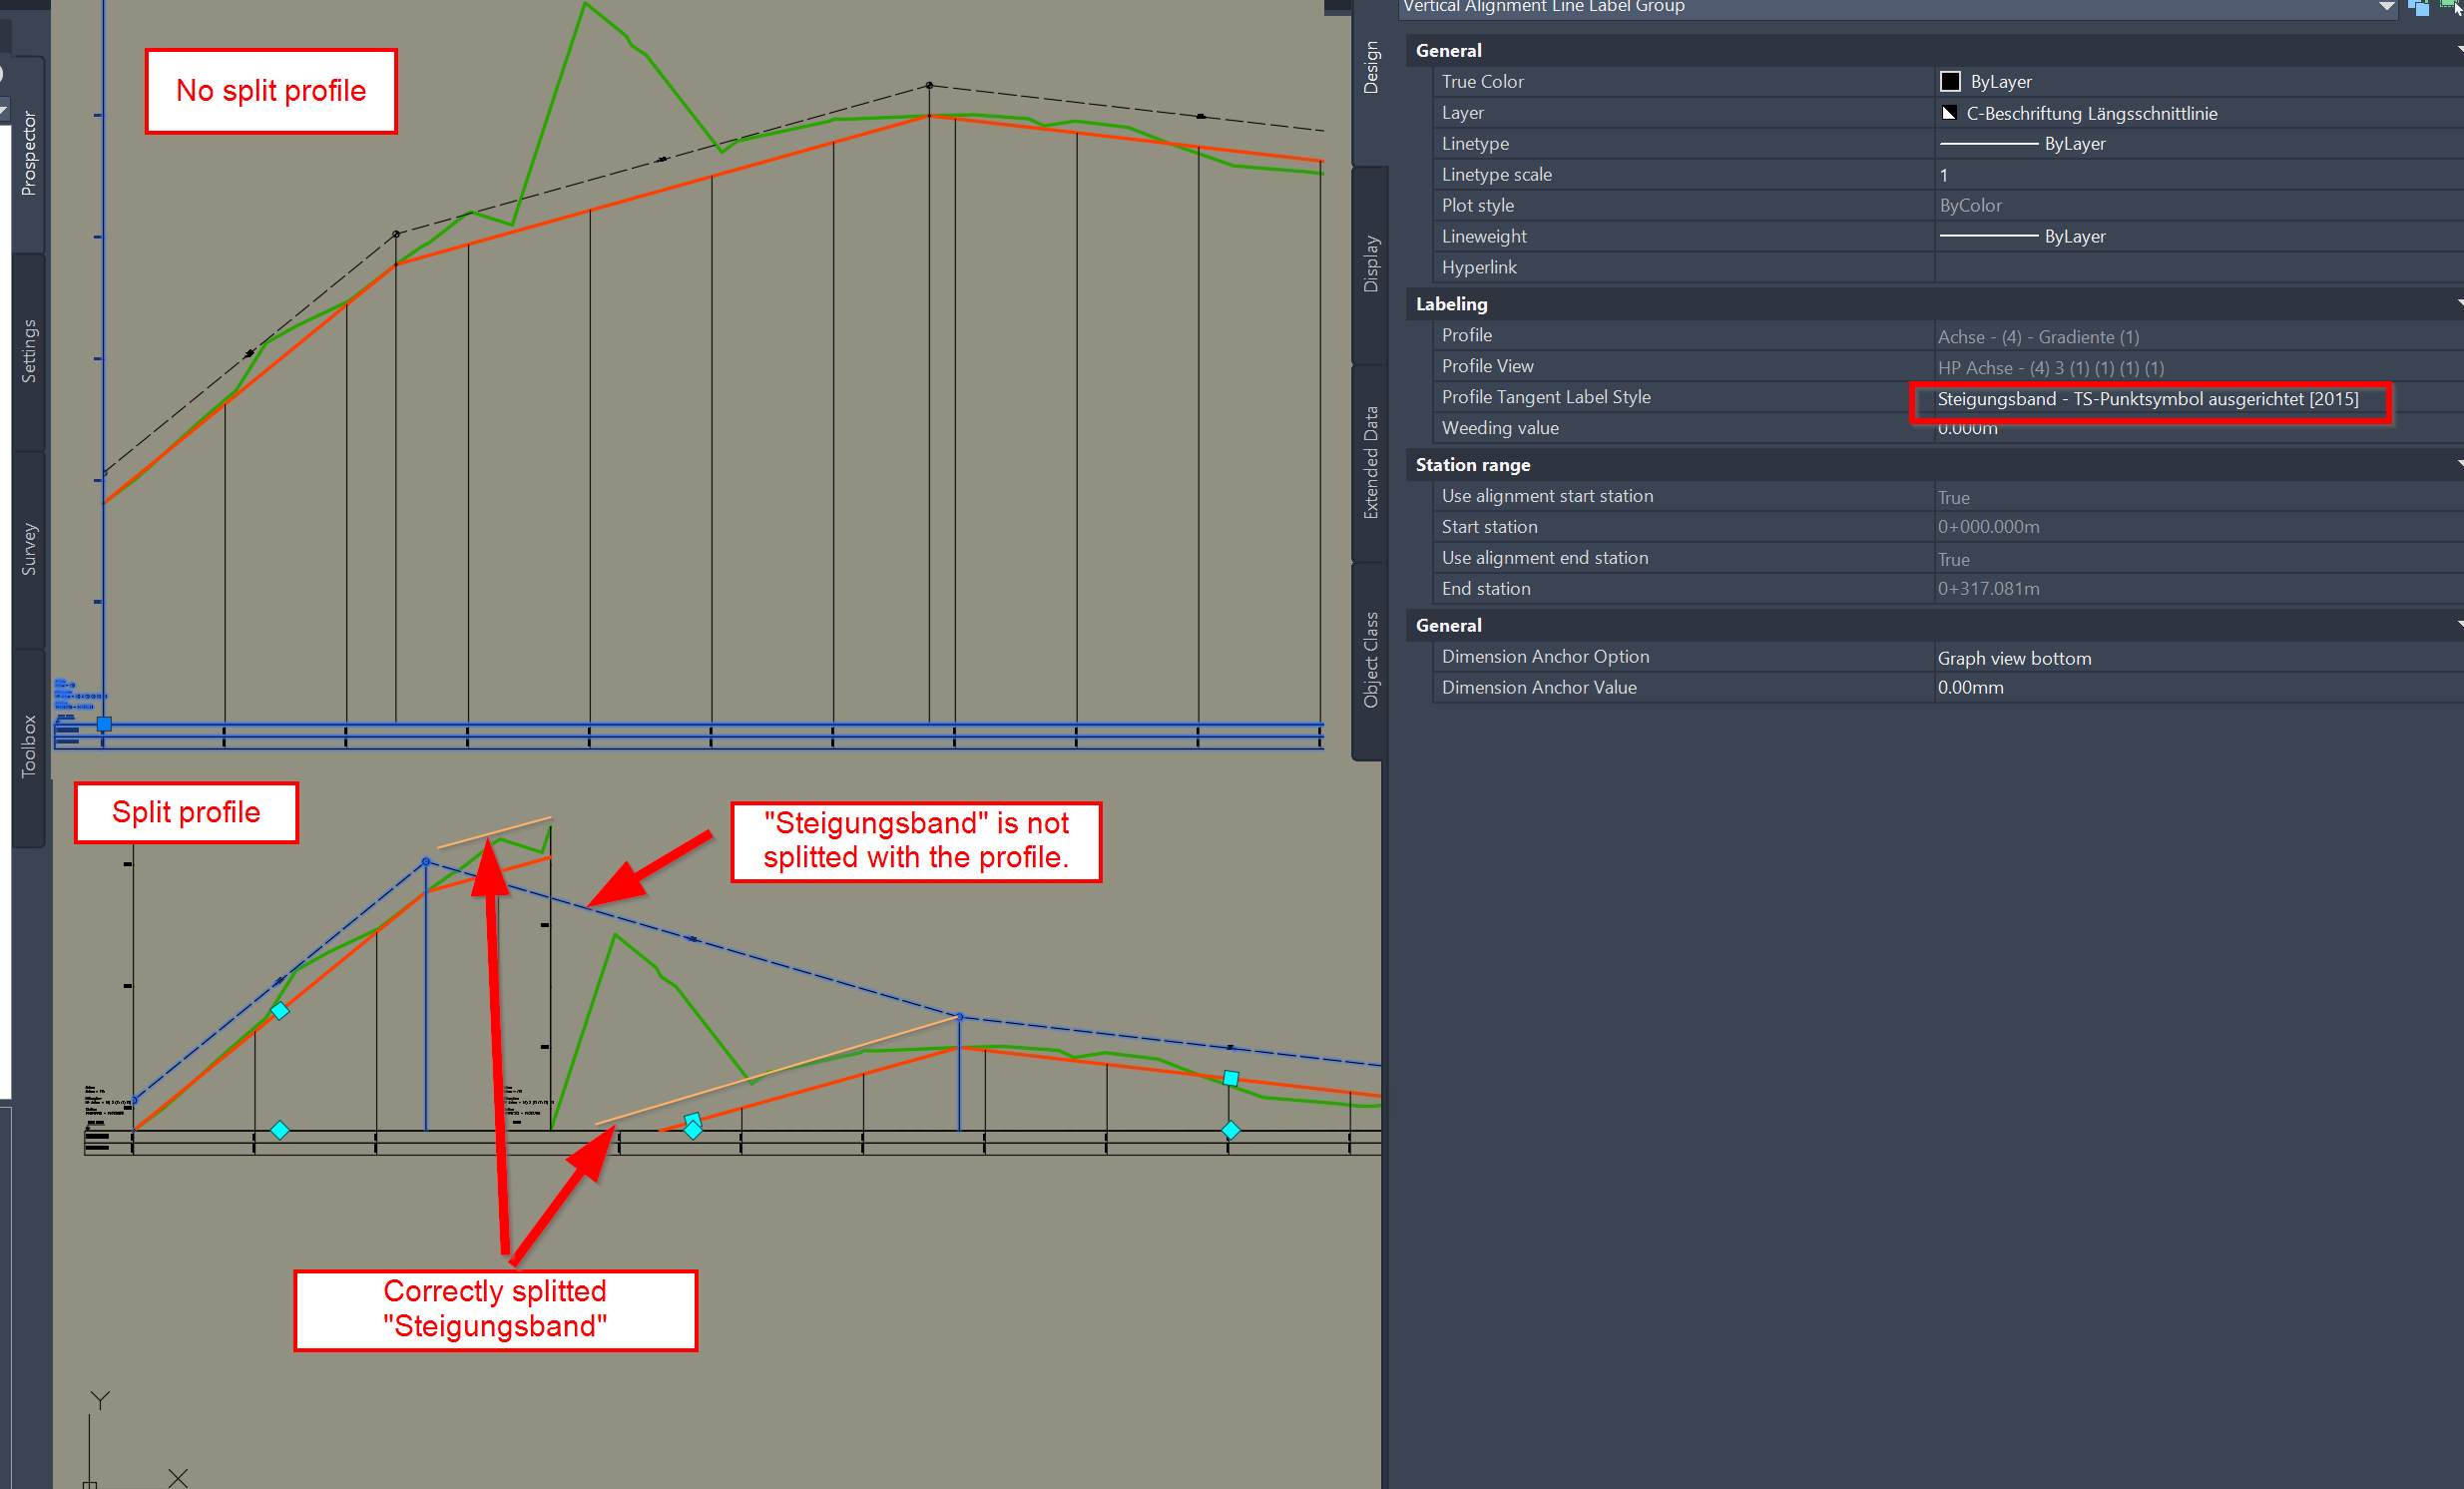Screen dimensions: 2464x1489
Task: Click the Profile Tangent Label Style value
Action: (x=2147, y=399)
